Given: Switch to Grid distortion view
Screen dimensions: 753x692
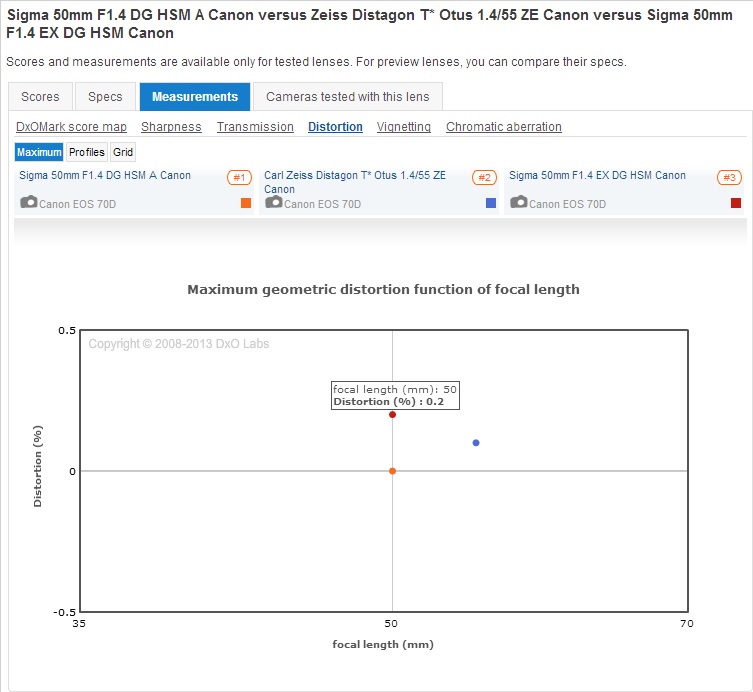Looking at the screenshot, I should point(122,153).
